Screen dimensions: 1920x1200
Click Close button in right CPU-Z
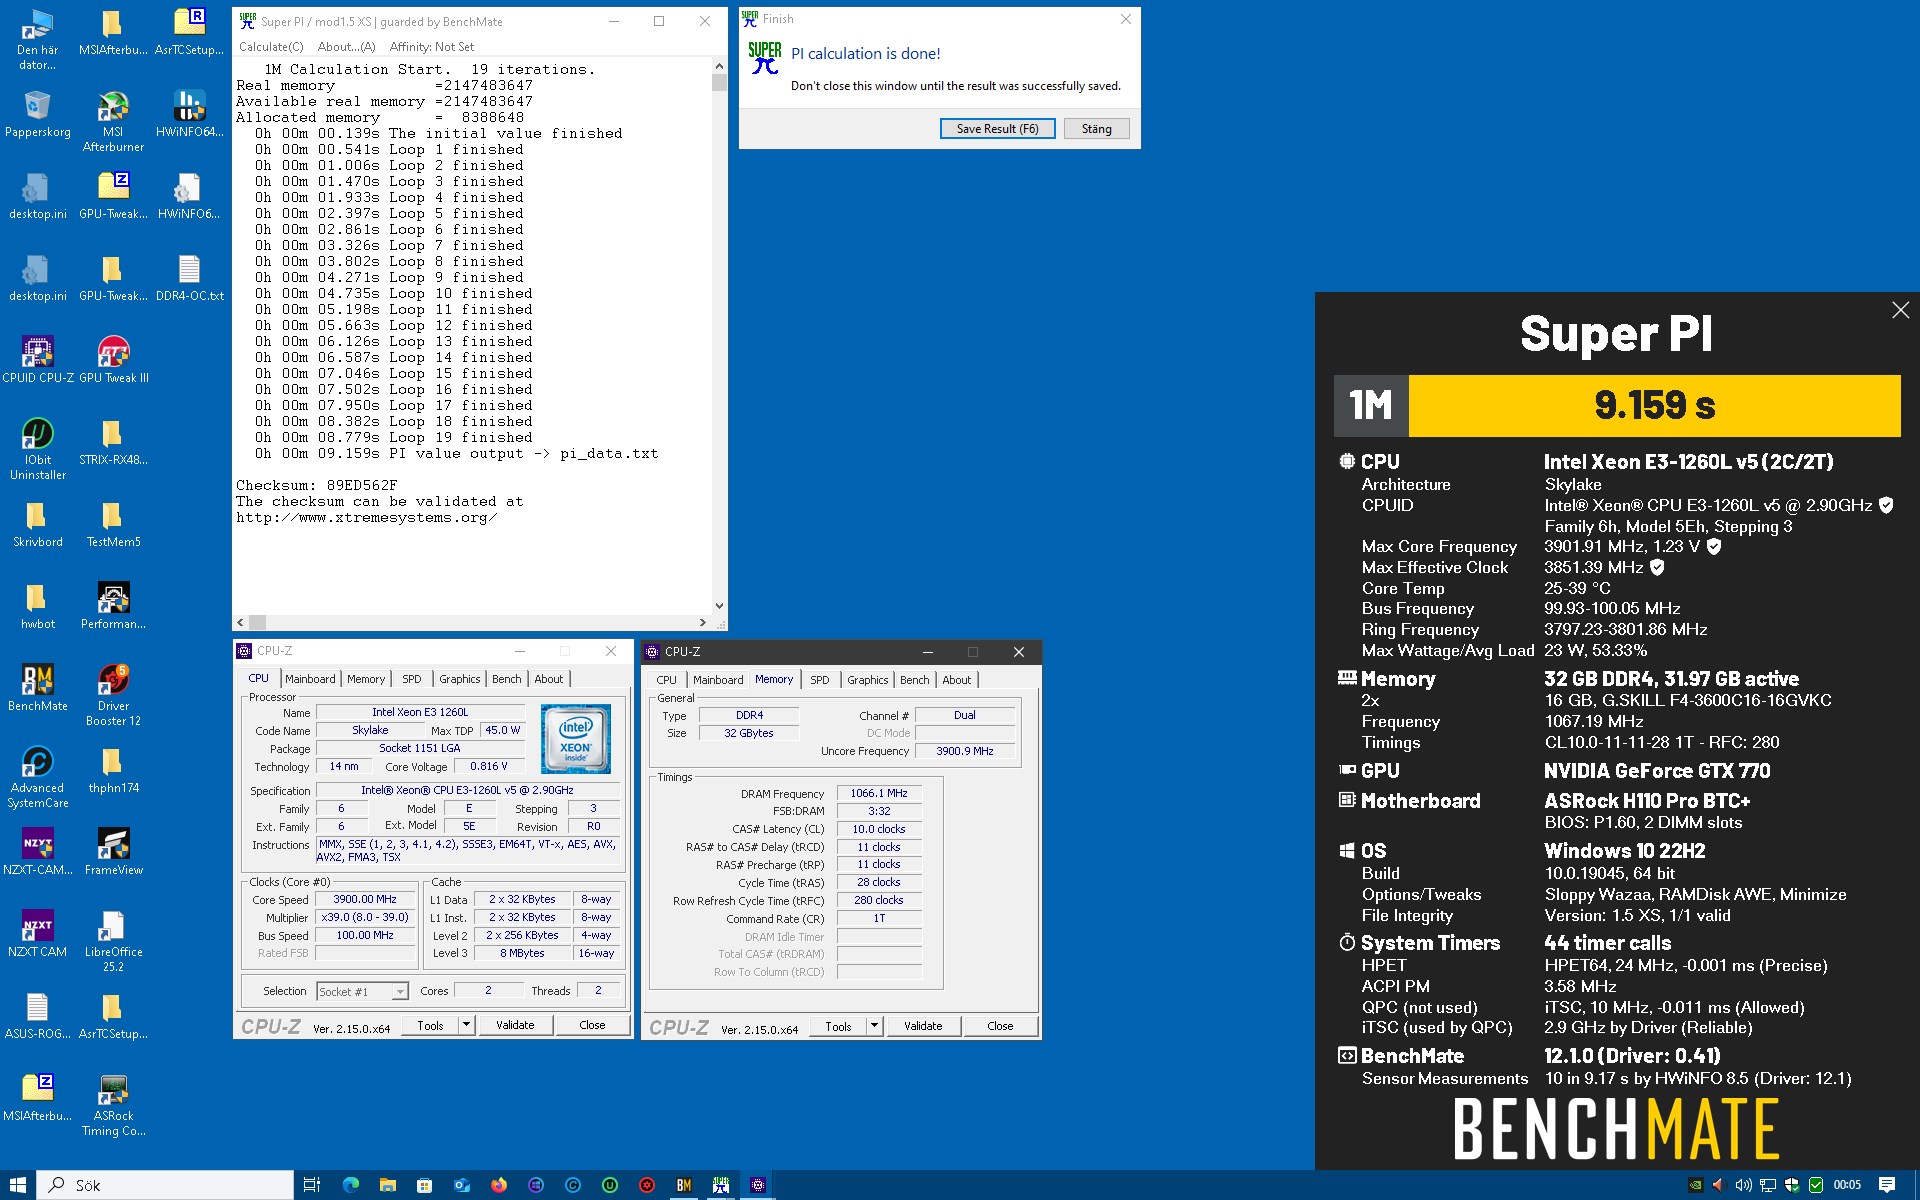(1000, 1026)
